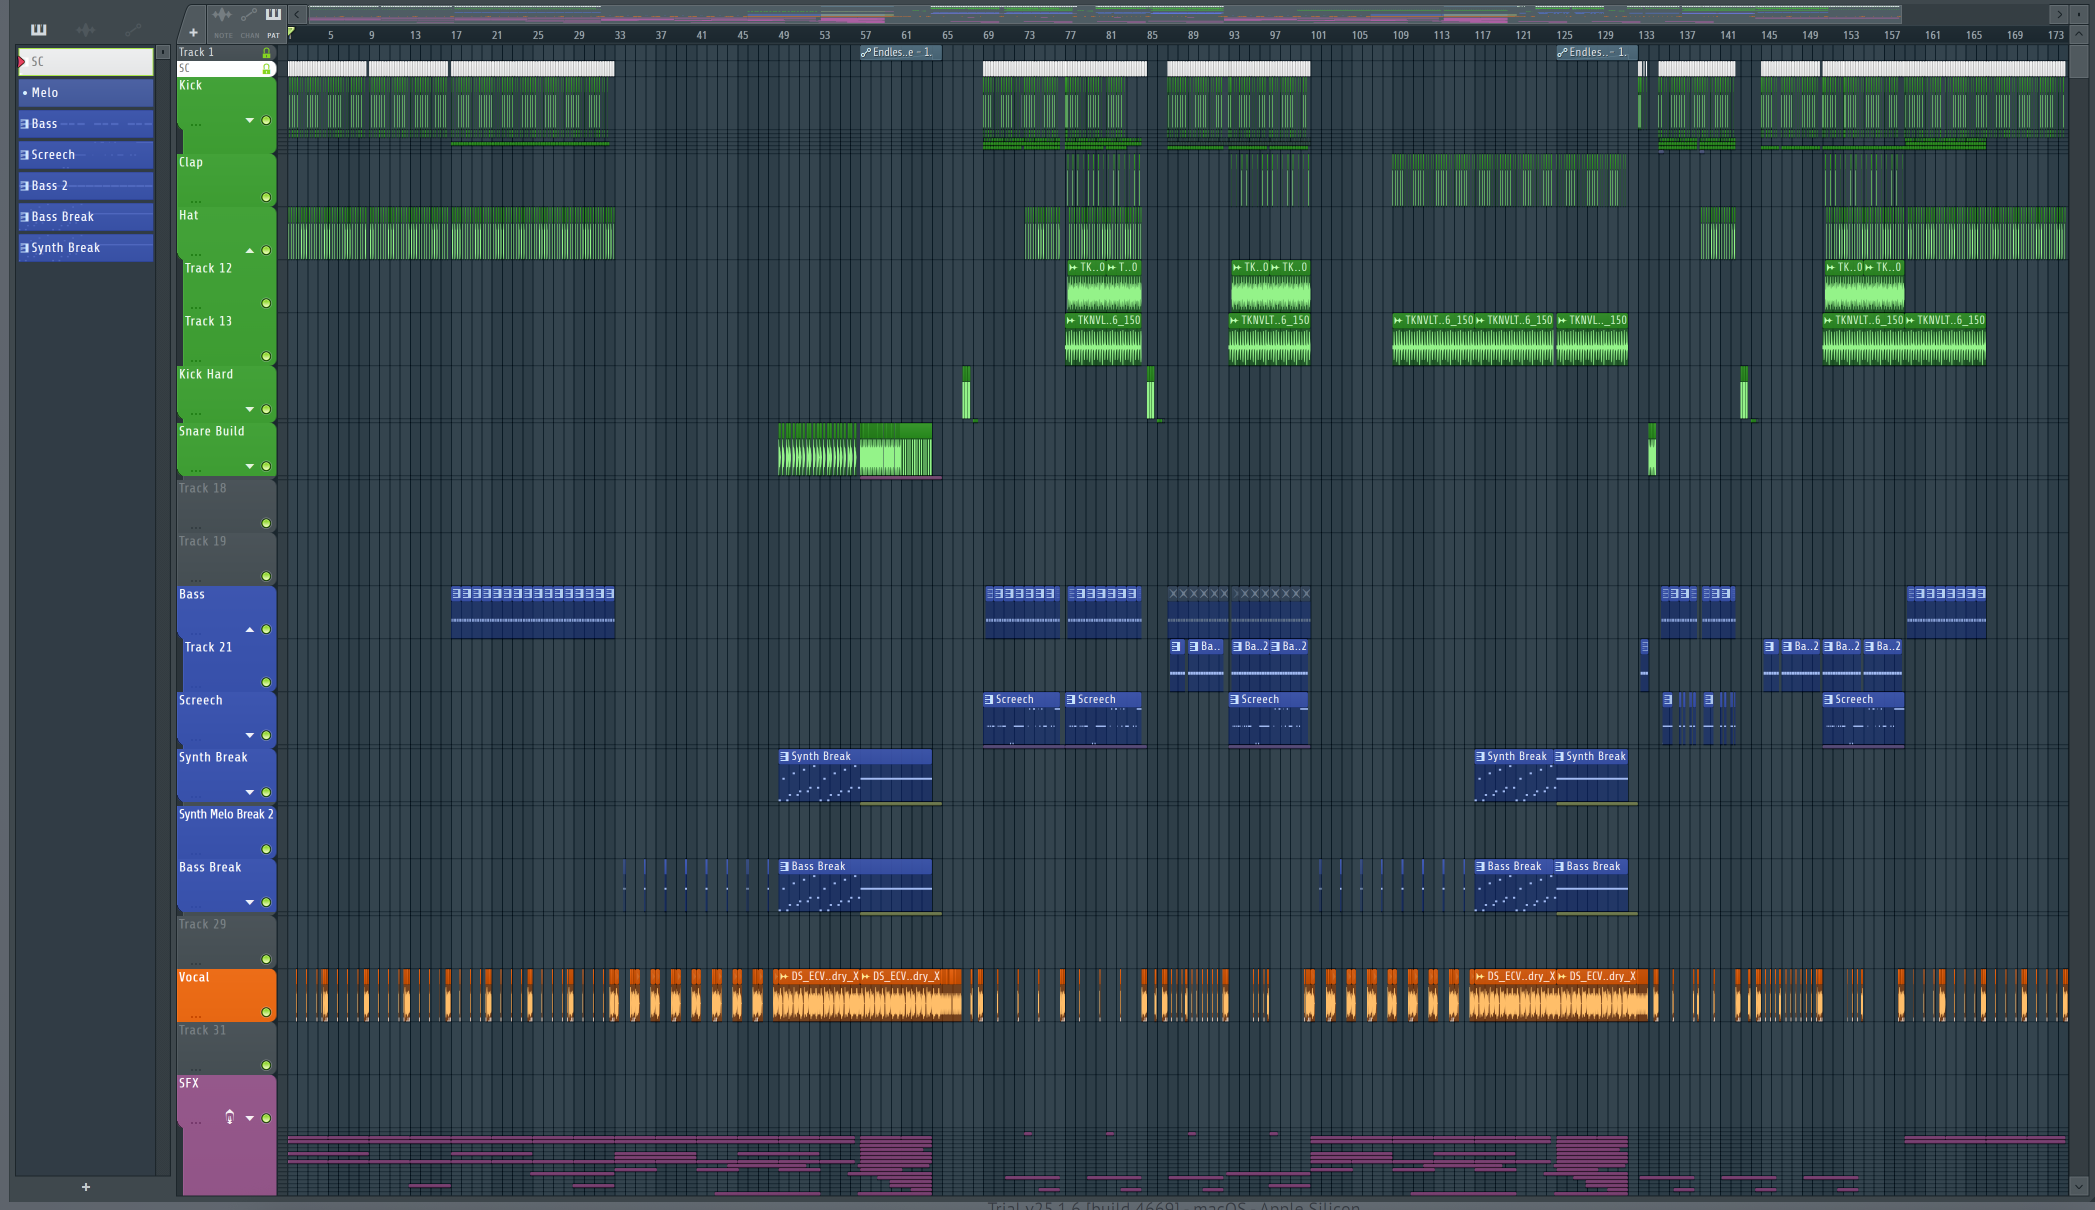Click the Synth Break pattern icon in picker
This screenshot has width=2095, height=1210.
(x=25, y=248)
